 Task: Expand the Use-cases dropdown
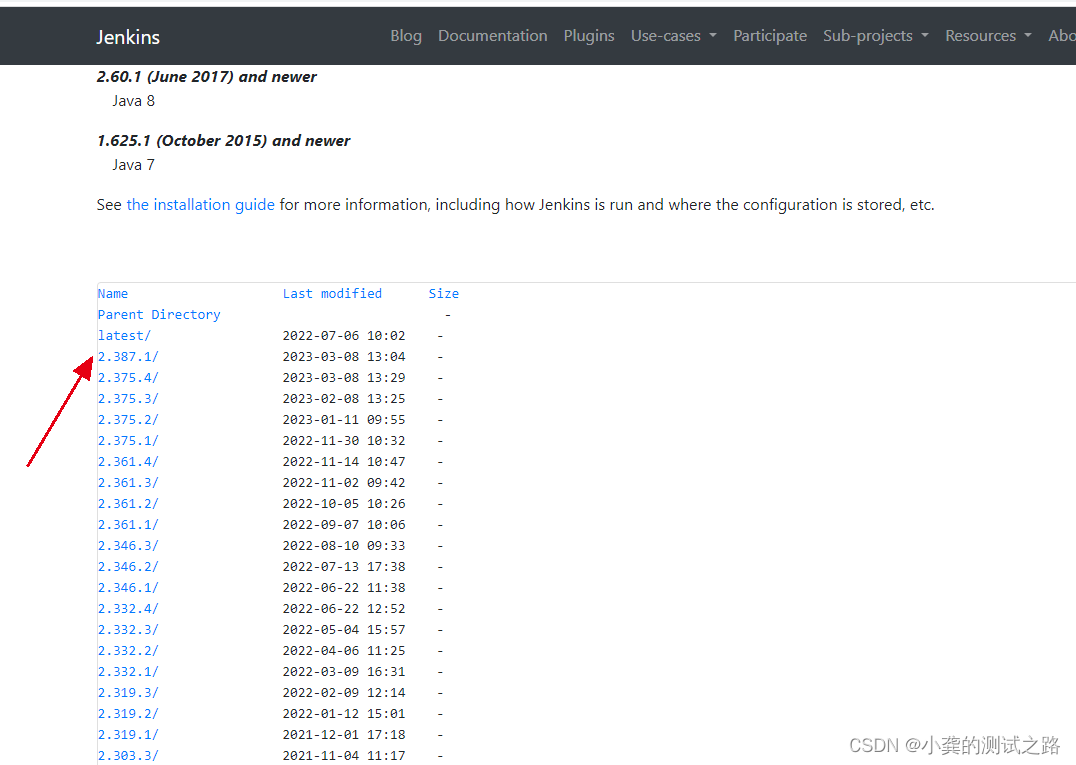pos(673,36)
